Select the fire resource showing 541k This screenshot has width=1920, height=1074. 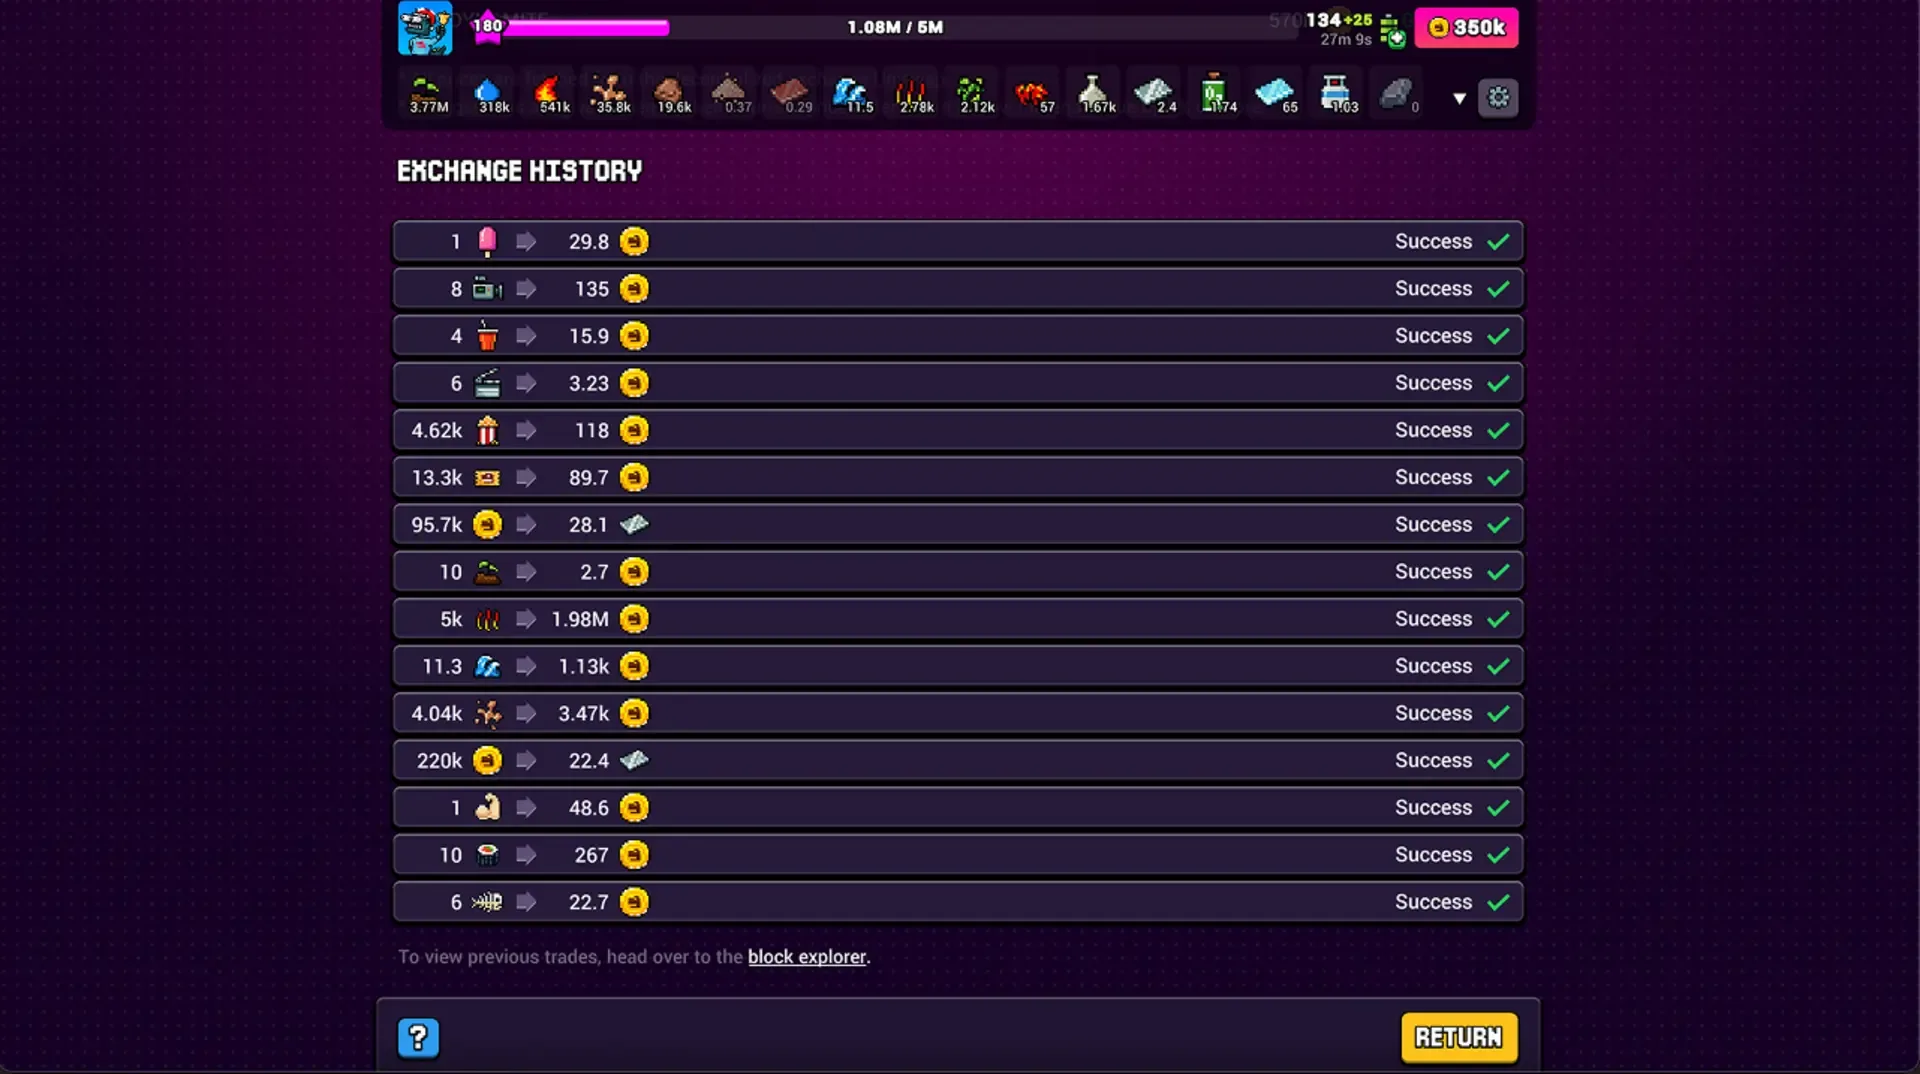point(550,96)
